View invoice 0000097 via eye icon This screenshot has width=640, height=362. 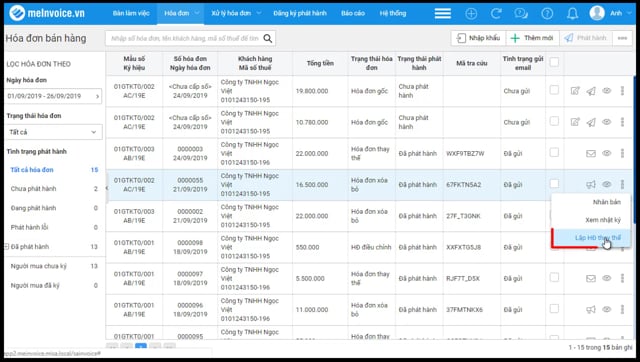point(607,278)
